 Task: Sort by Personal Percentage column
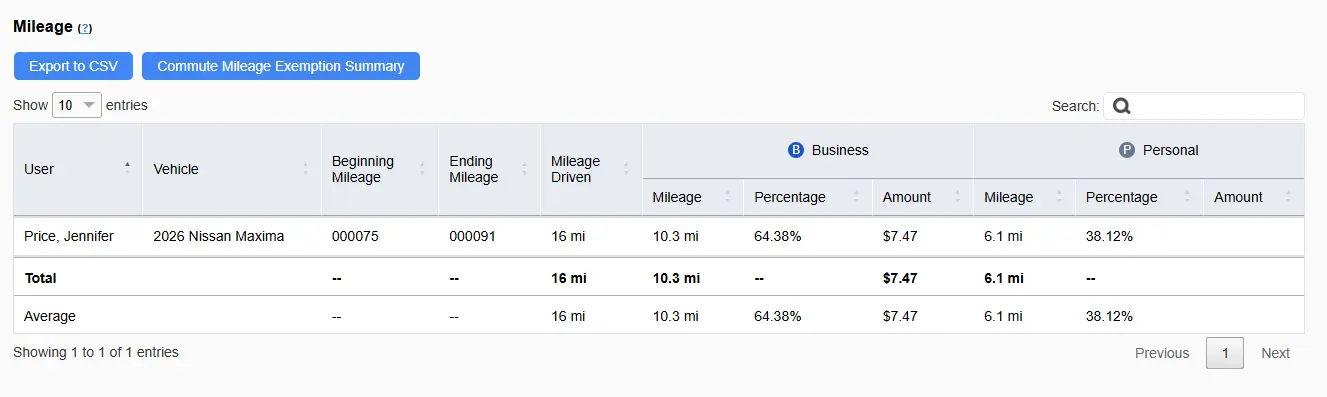[x=1140, y=197]
